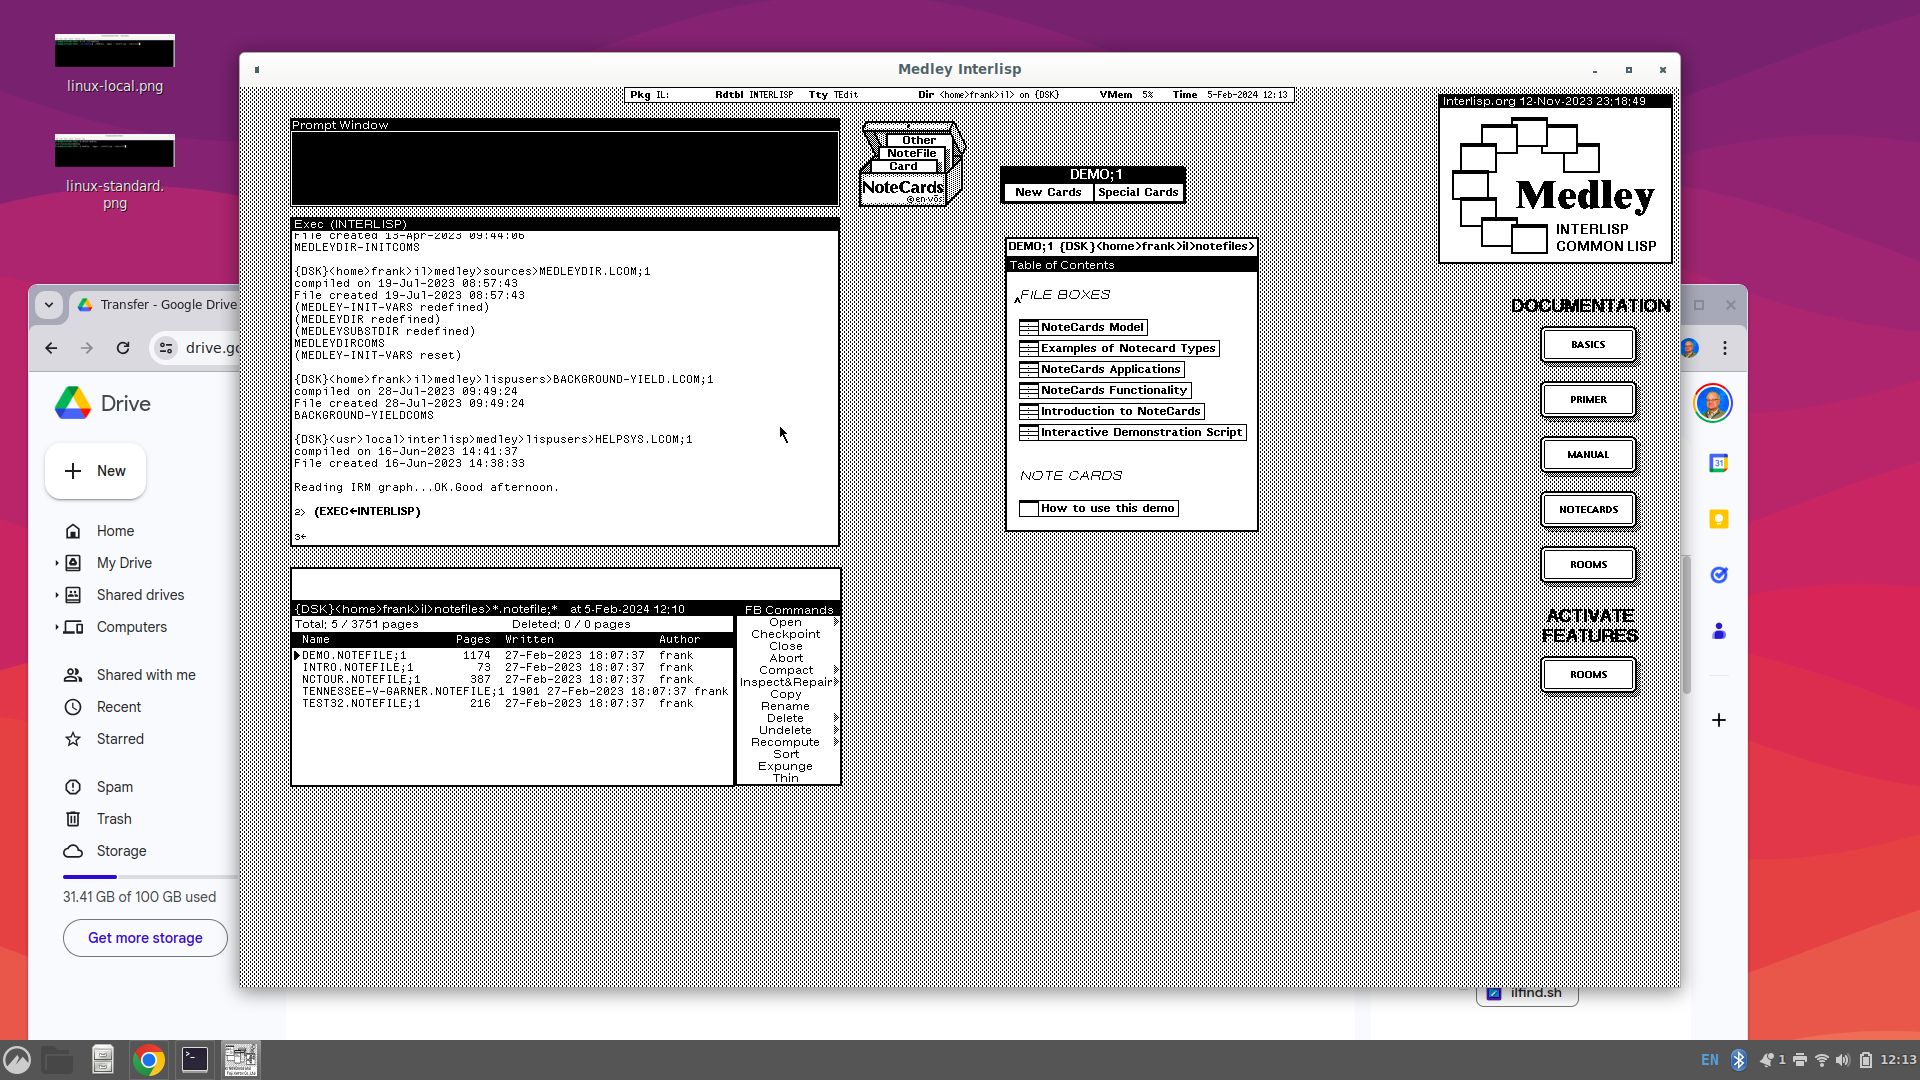Click ROOMS under Activate Features
The image size is (1920, 1080).
pyautogui.click(x=1588, y=675)
